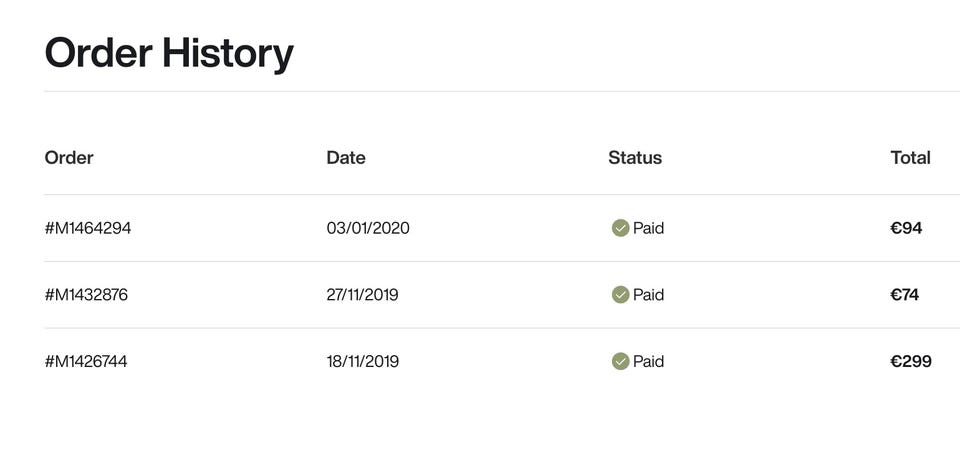Open order #M1464294
The image size is (960, 476).
(x=88, y=228)
